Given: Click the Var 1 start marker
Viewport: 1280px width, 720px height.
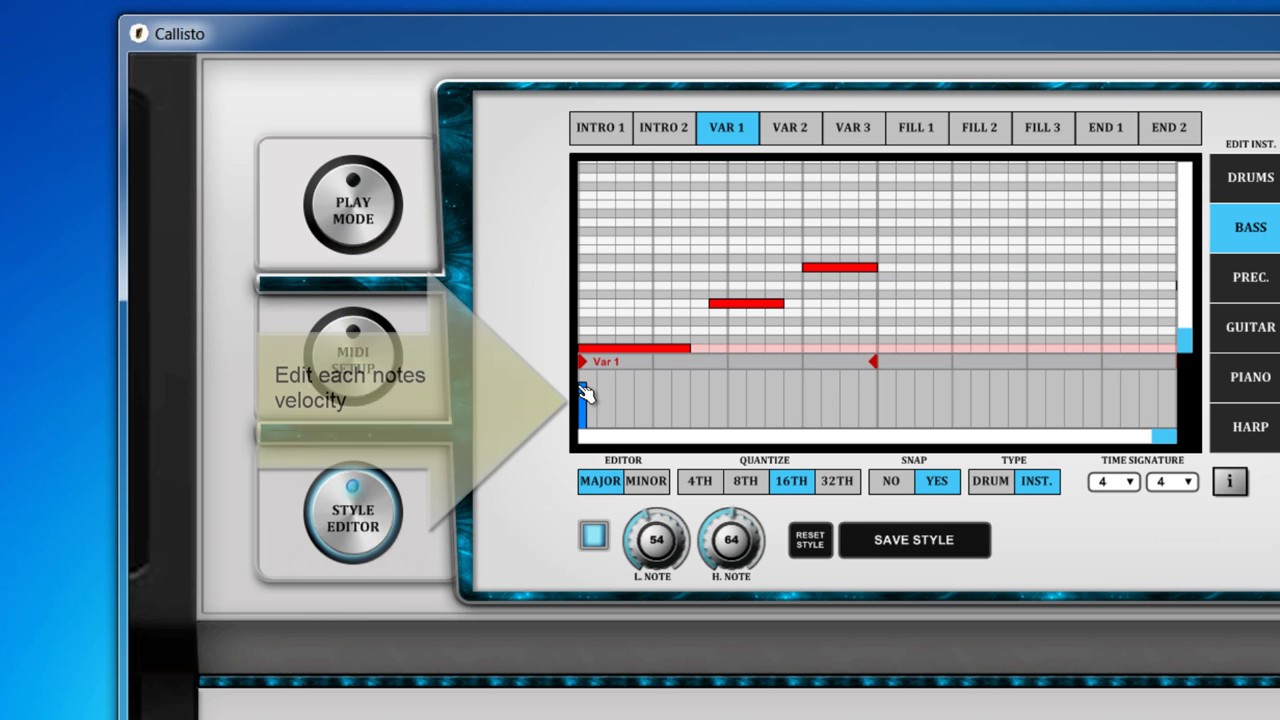Looking at the screenshot, I should (x=583, y=361).
